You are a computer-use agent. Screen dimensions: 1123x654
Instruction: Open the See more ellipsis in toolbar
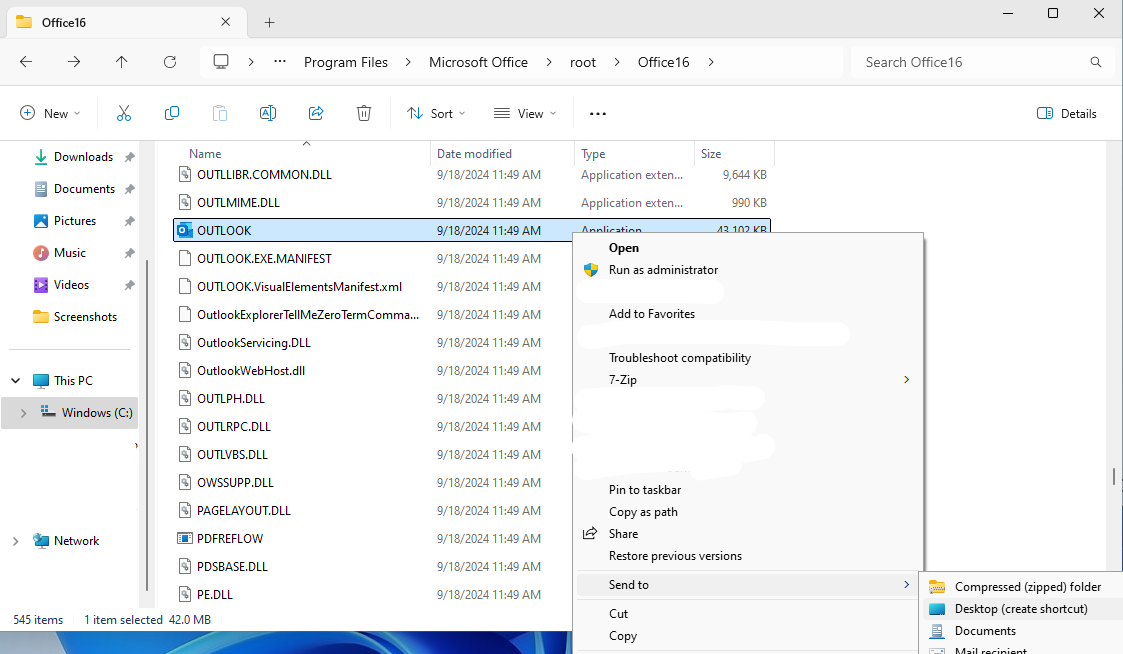pyautogui.click(x=598, y=113)
